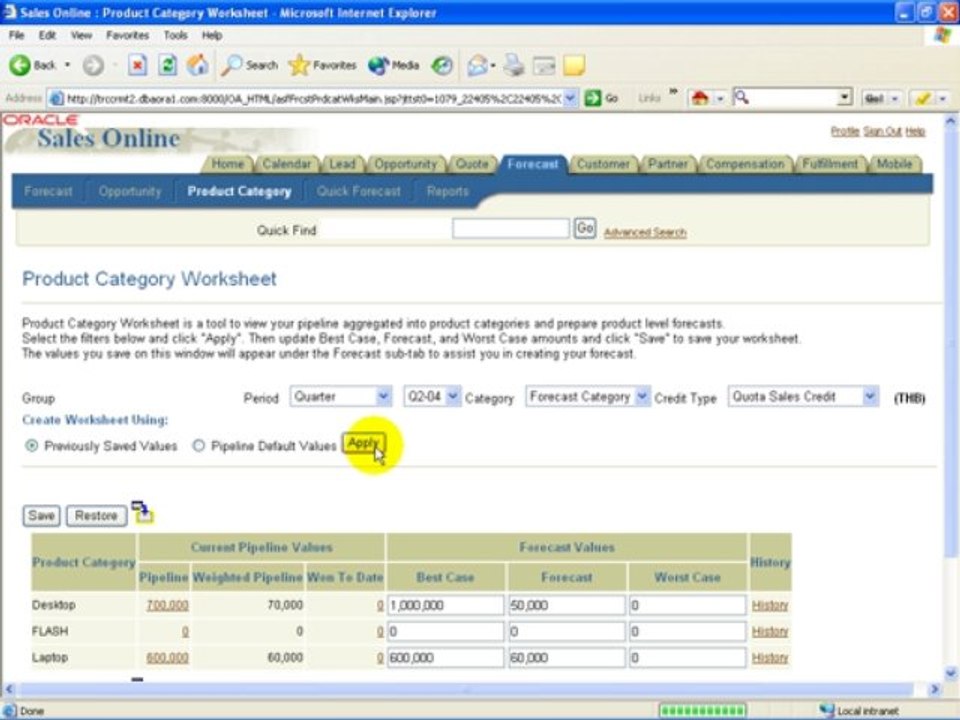The width and height of the screenshot is (960, 720).
Task: Open the Favorites menu
Action: tap(127, 36)
